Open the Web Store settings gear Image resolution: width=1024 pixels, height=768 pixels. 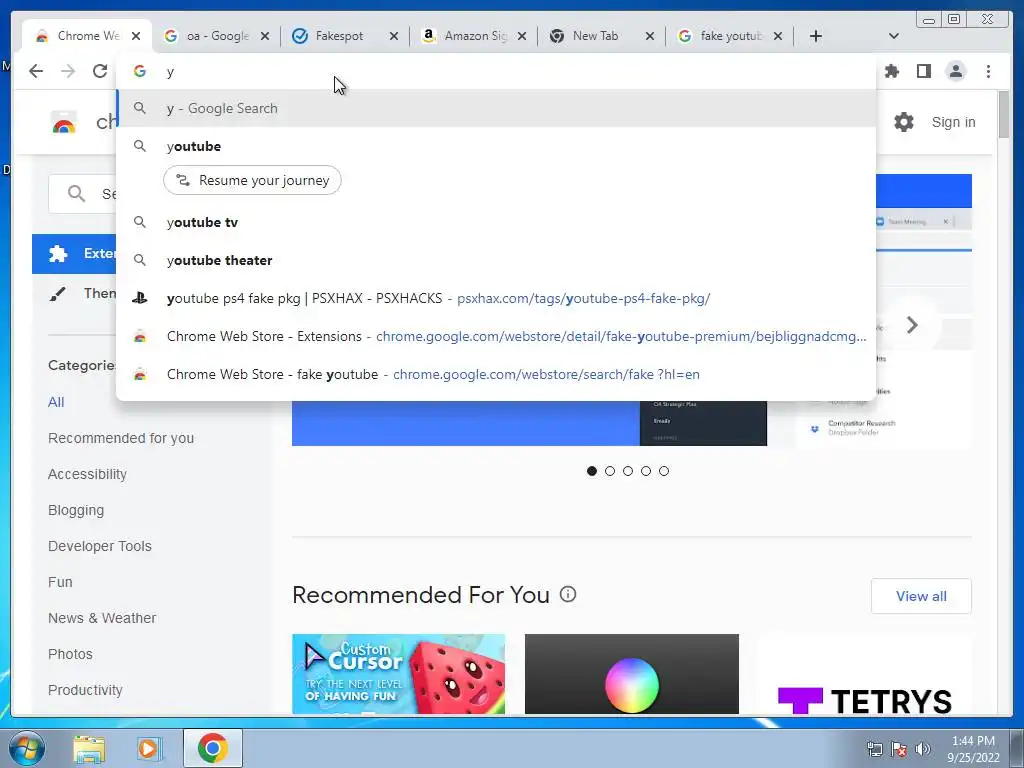904,122
